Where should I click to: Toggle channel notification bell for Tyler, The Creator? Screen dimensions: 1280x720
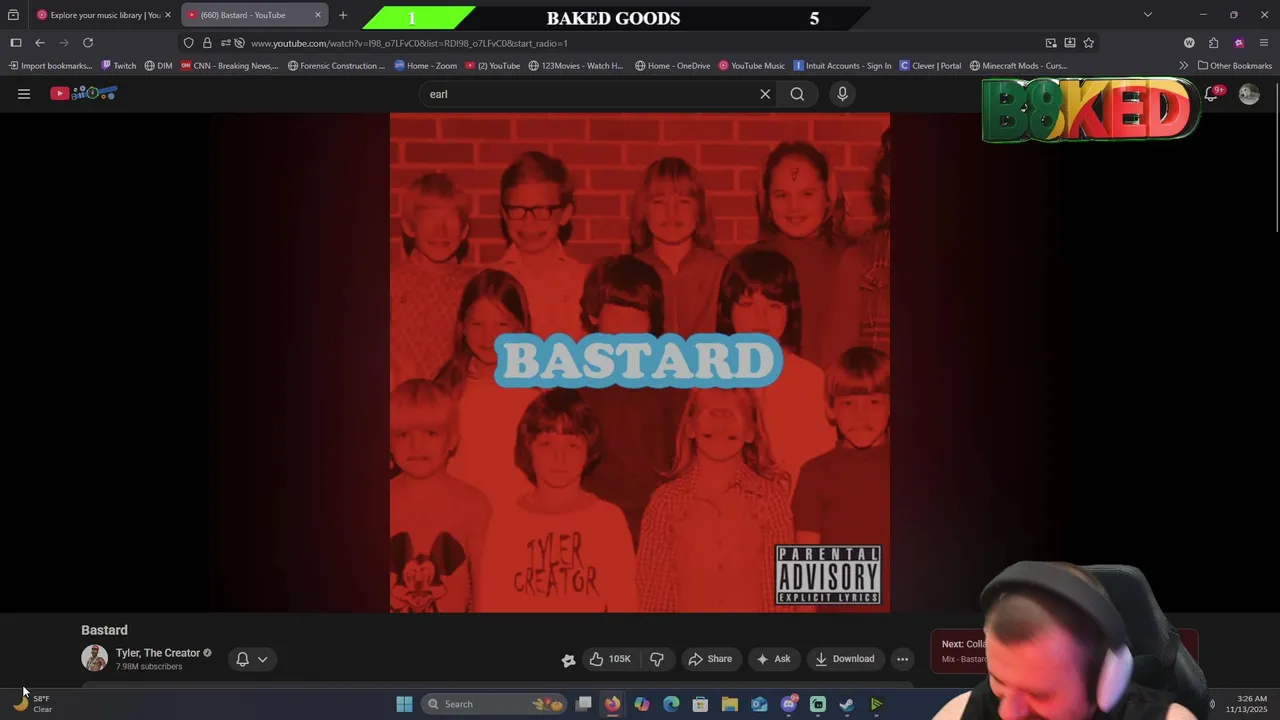[x=242, y=659]
